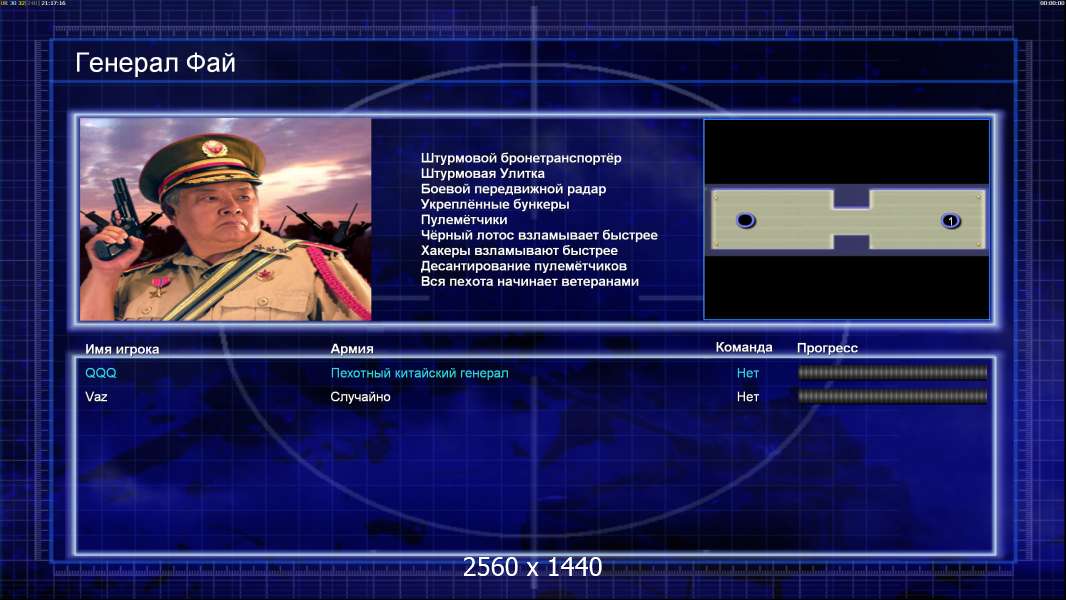The image size is (1066, 600).
Task: Click the map preview thumbnail
Action: click(846, 219)
